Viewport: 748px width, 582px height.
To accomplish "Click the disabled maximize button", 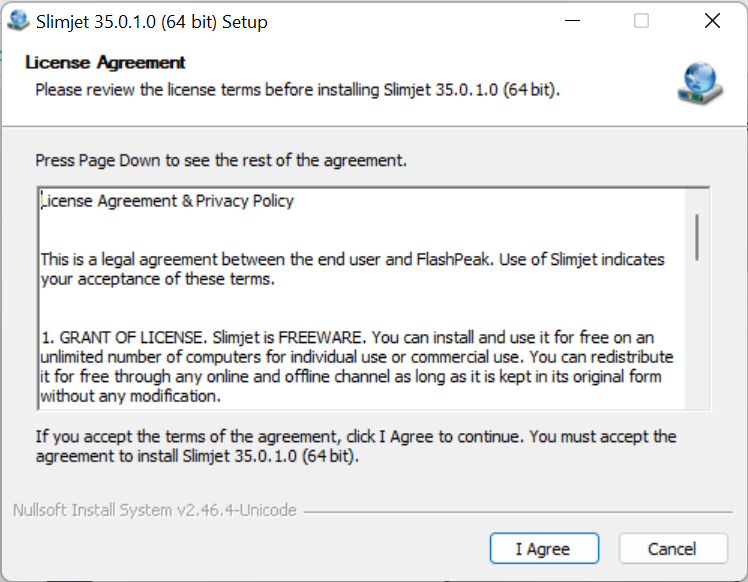I will coord(641,21).
